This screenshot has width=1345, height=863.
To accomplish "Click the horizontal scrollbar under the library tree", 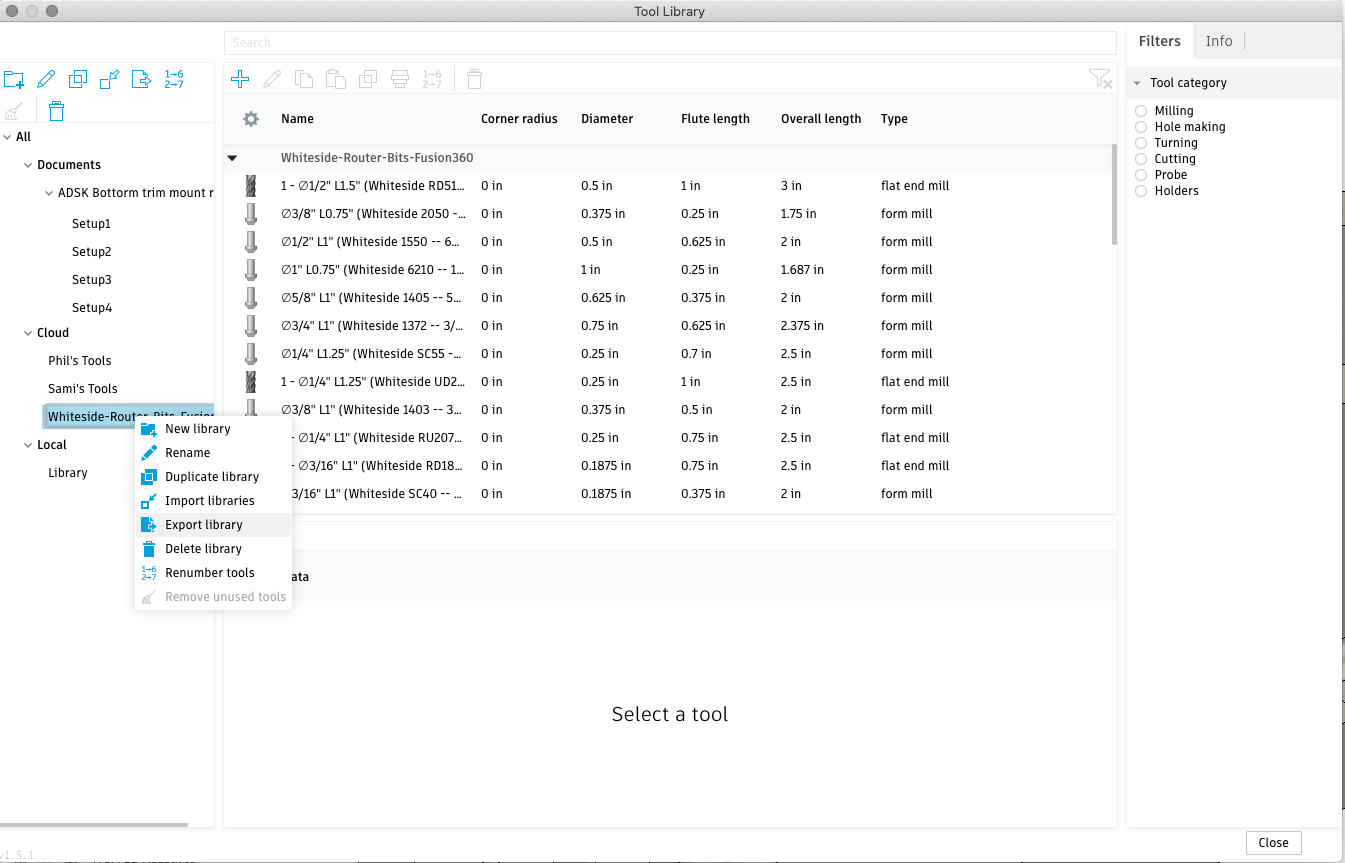I will pos(94,825).
